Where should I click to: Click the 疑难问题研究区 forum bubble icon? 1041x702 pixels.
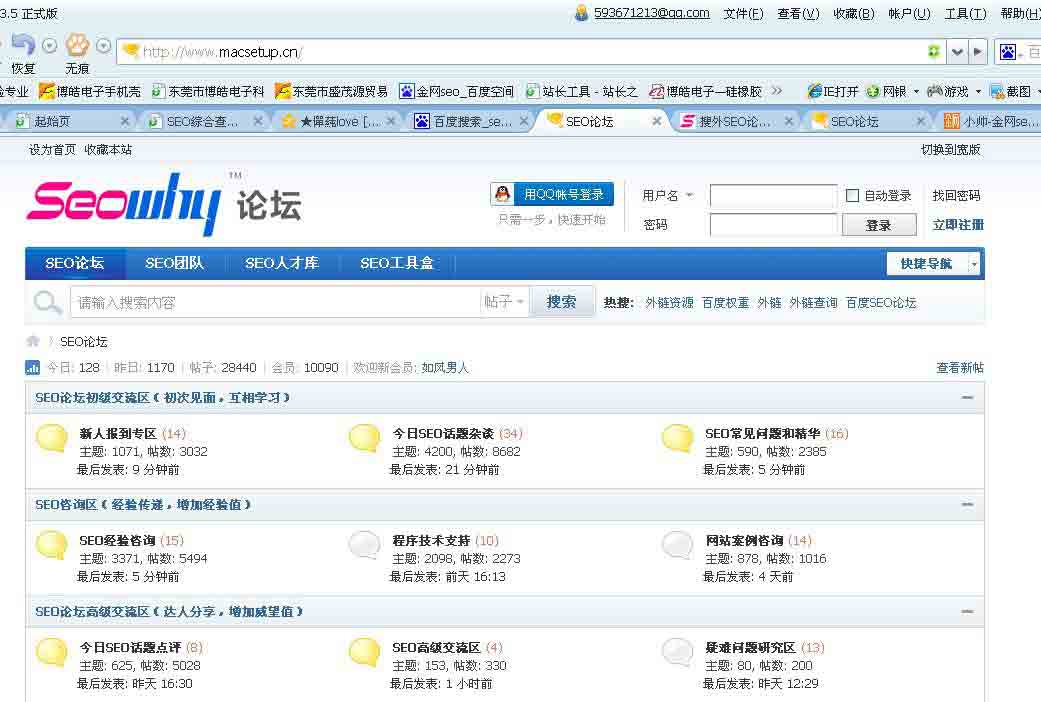[678, 652]
